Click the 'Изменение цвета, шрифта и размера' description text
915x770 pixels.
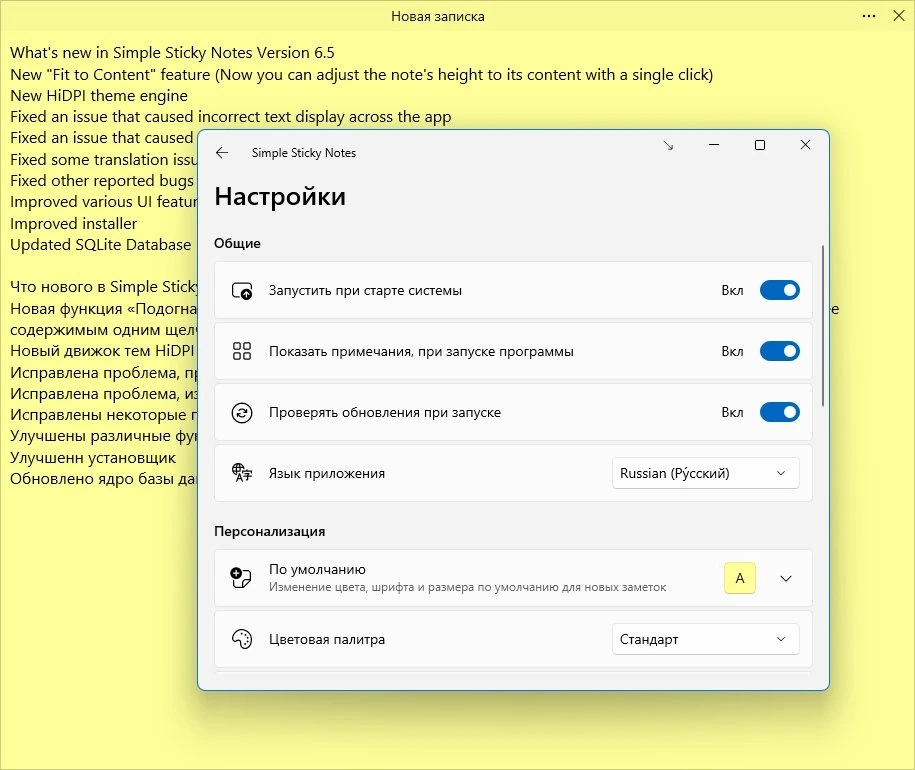point(467,587)
